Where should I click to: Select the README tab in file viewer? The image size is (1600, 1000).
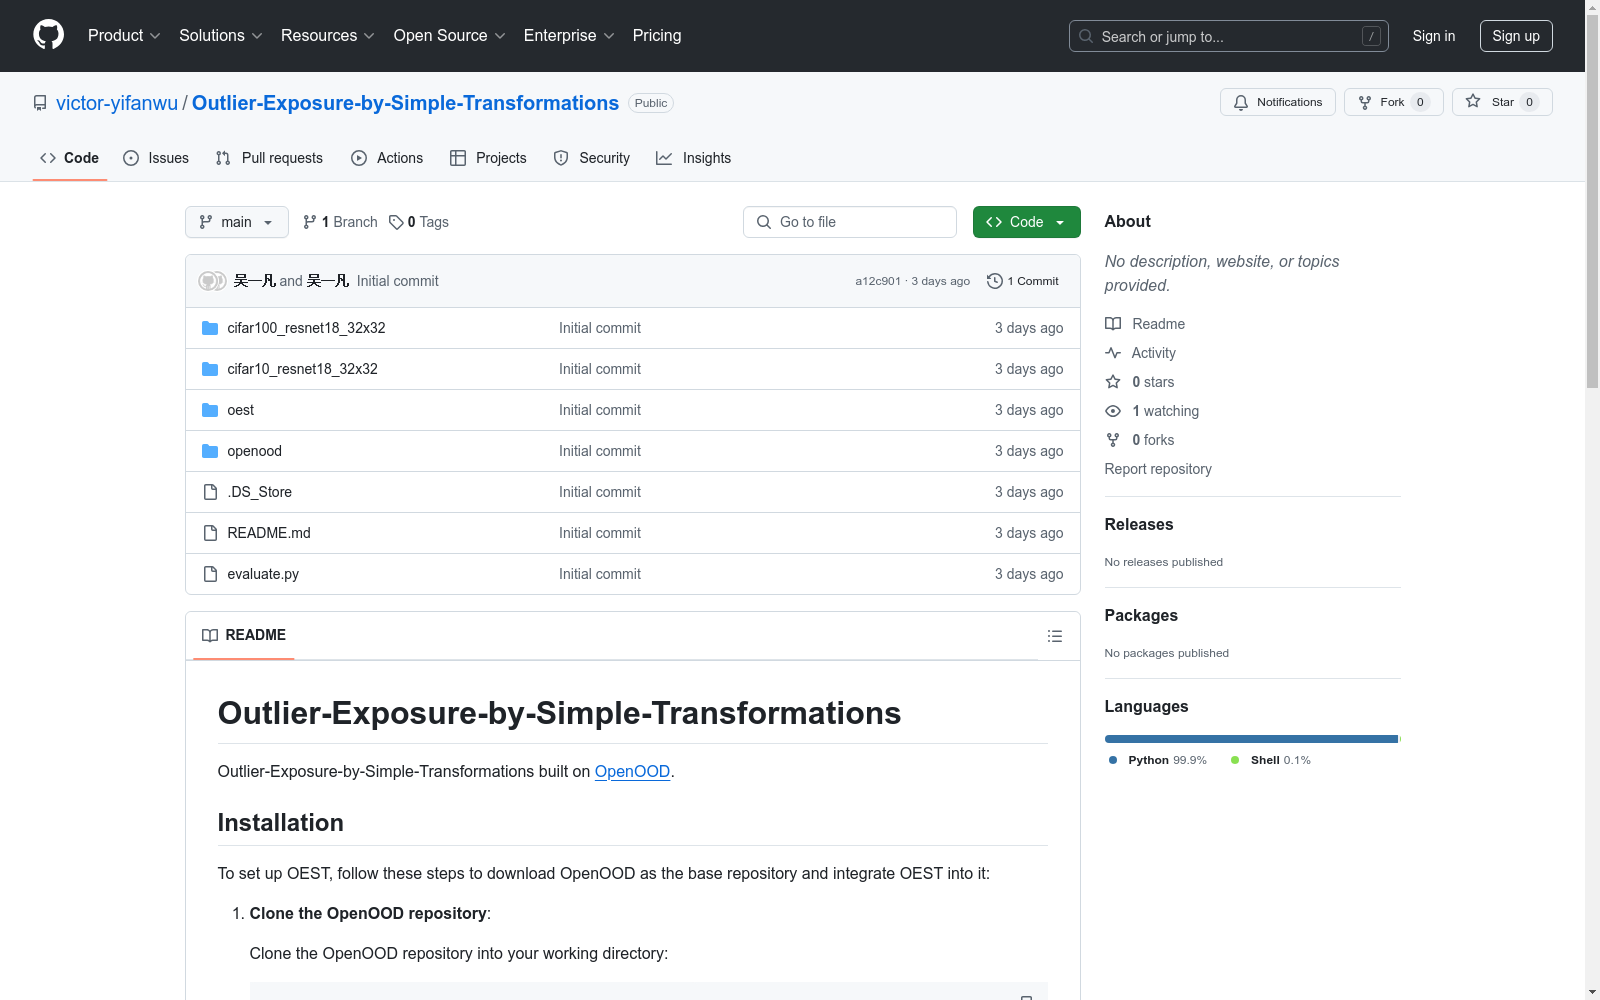click(244, 635)
